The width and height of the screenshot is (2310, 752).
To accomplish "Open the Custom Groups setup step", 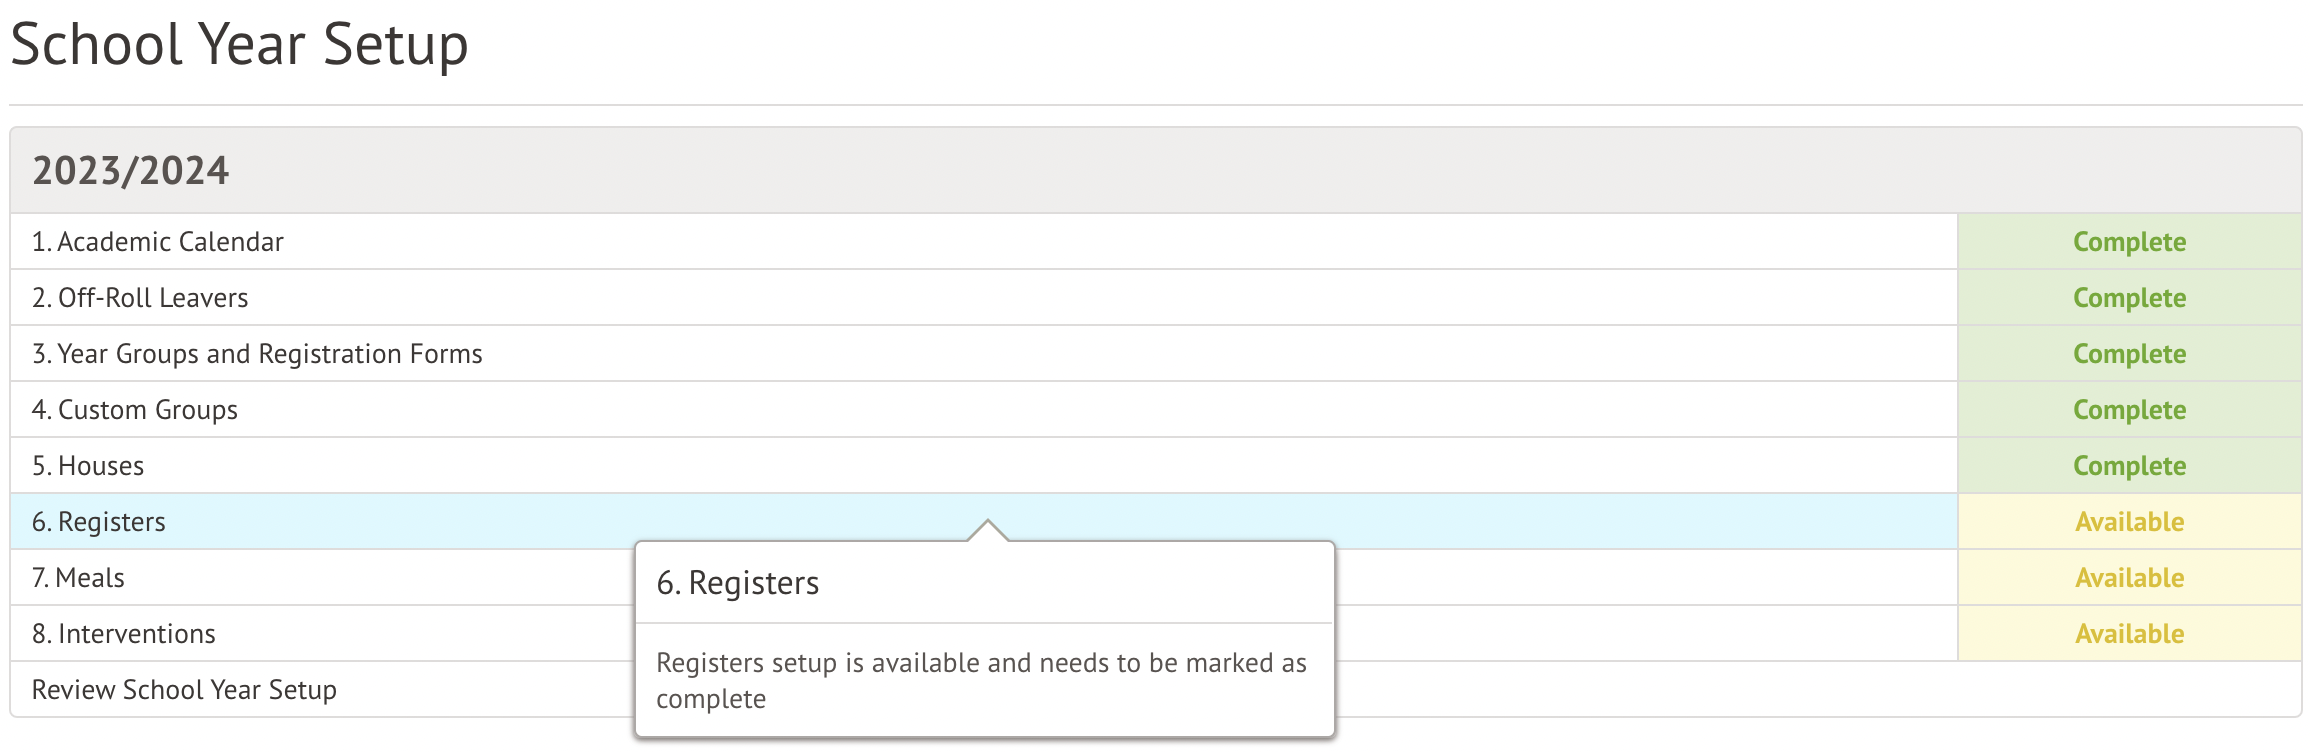I will point(135,410).
